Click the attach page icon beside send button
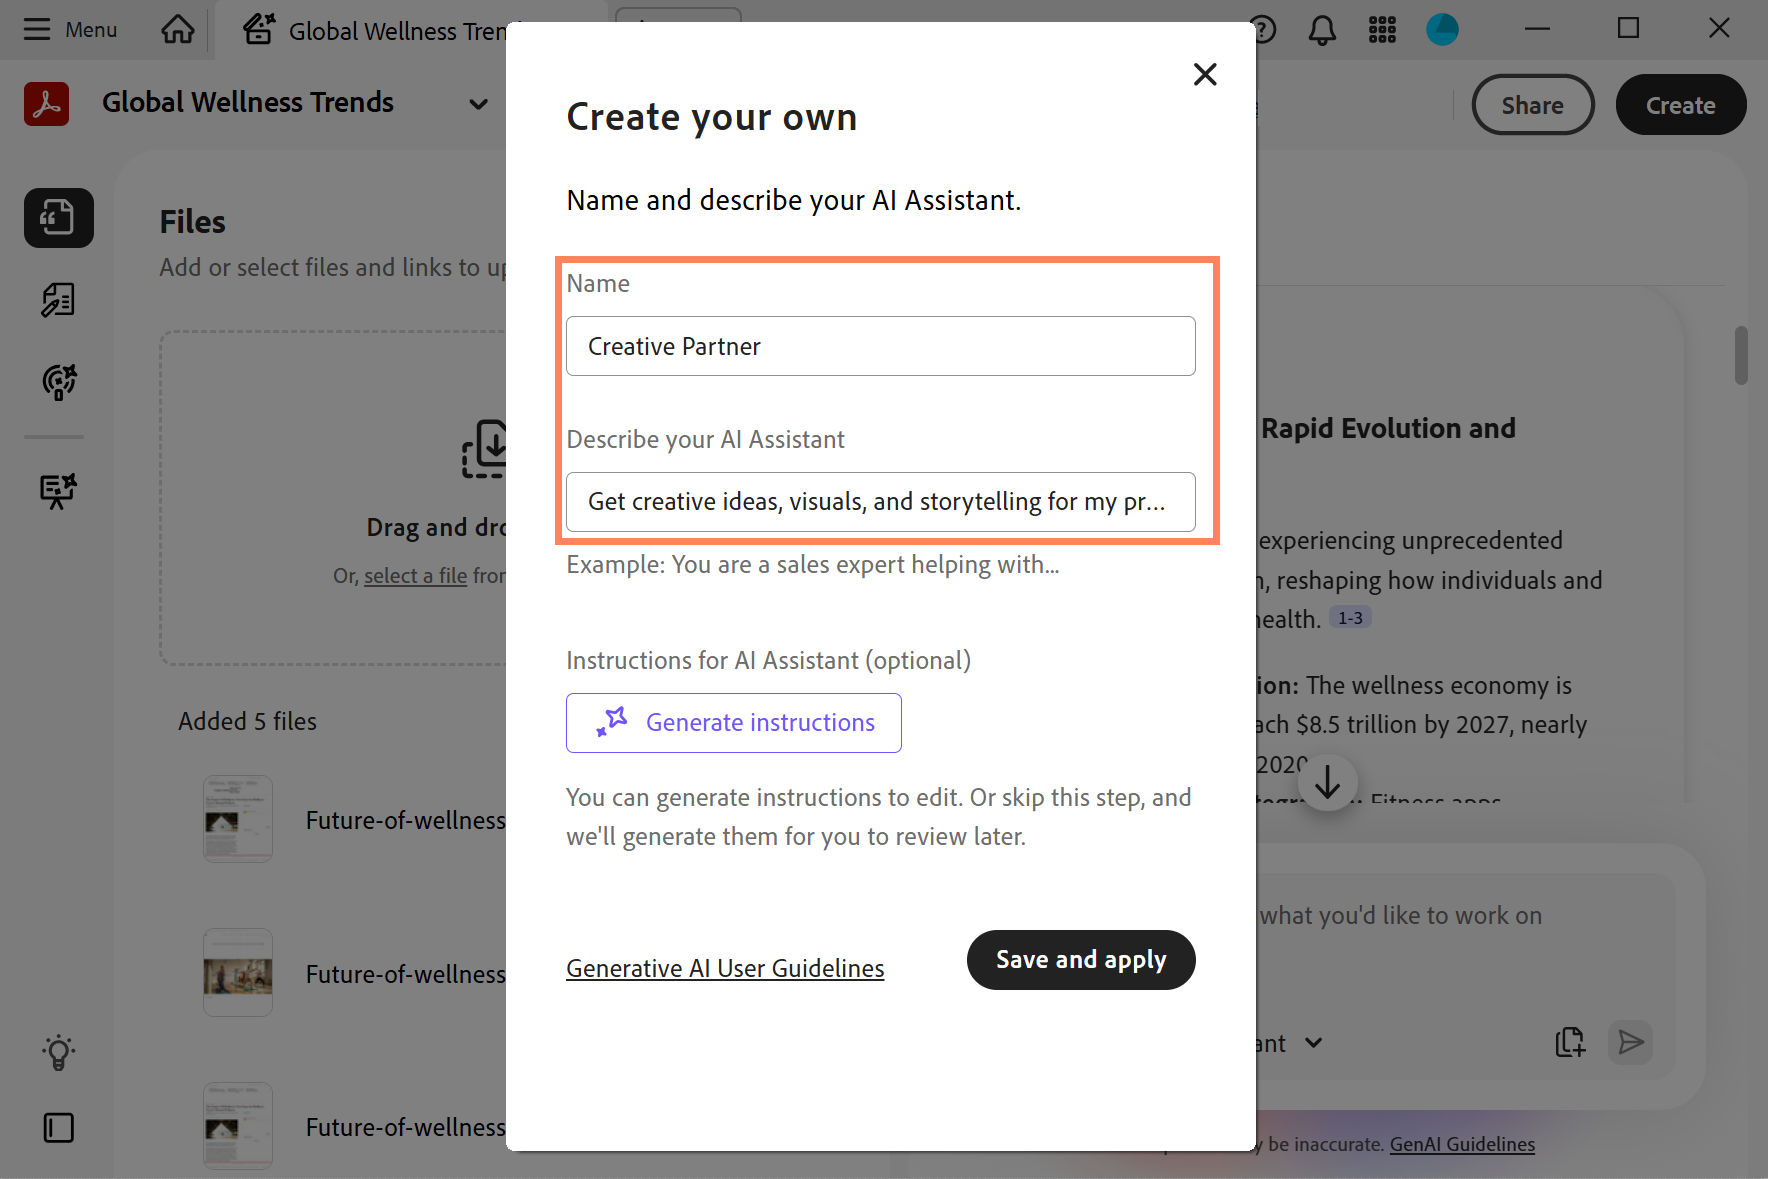 (x=1570, y=1042)
